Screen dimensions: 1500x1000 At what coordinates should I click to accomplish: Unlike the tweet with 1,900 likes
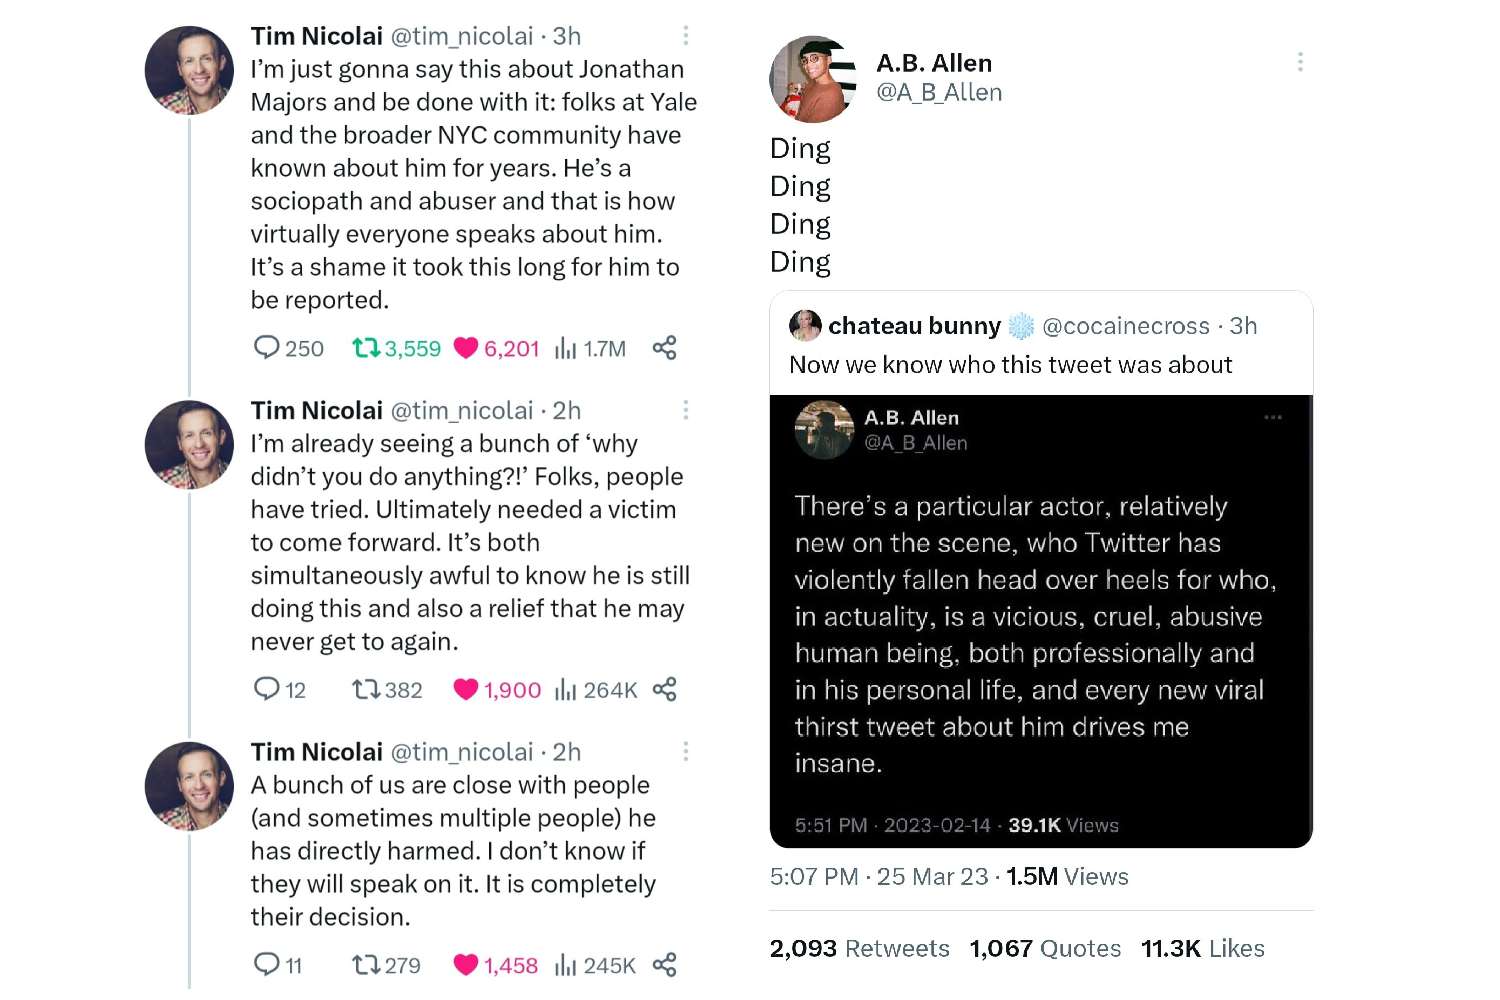pyautogui.click(x=466, y=689)
